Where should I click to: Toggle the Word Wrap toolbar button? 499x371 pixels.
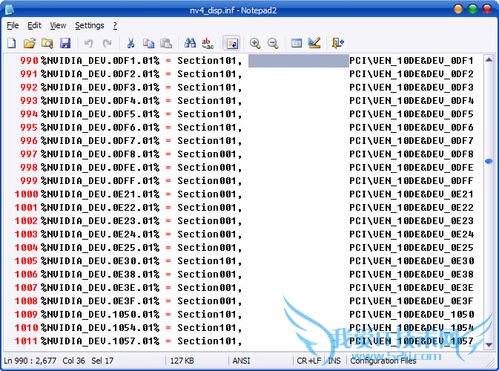click(232, 43)
